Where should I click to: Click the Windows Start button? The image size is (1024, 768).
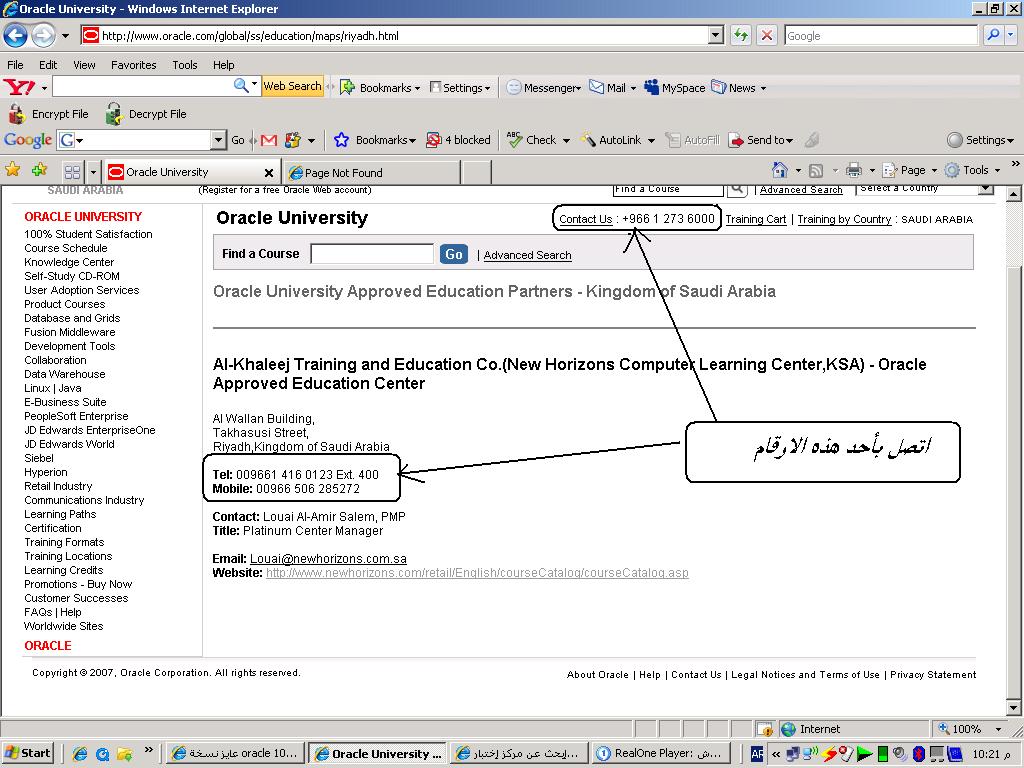click(x=28, y=753)
